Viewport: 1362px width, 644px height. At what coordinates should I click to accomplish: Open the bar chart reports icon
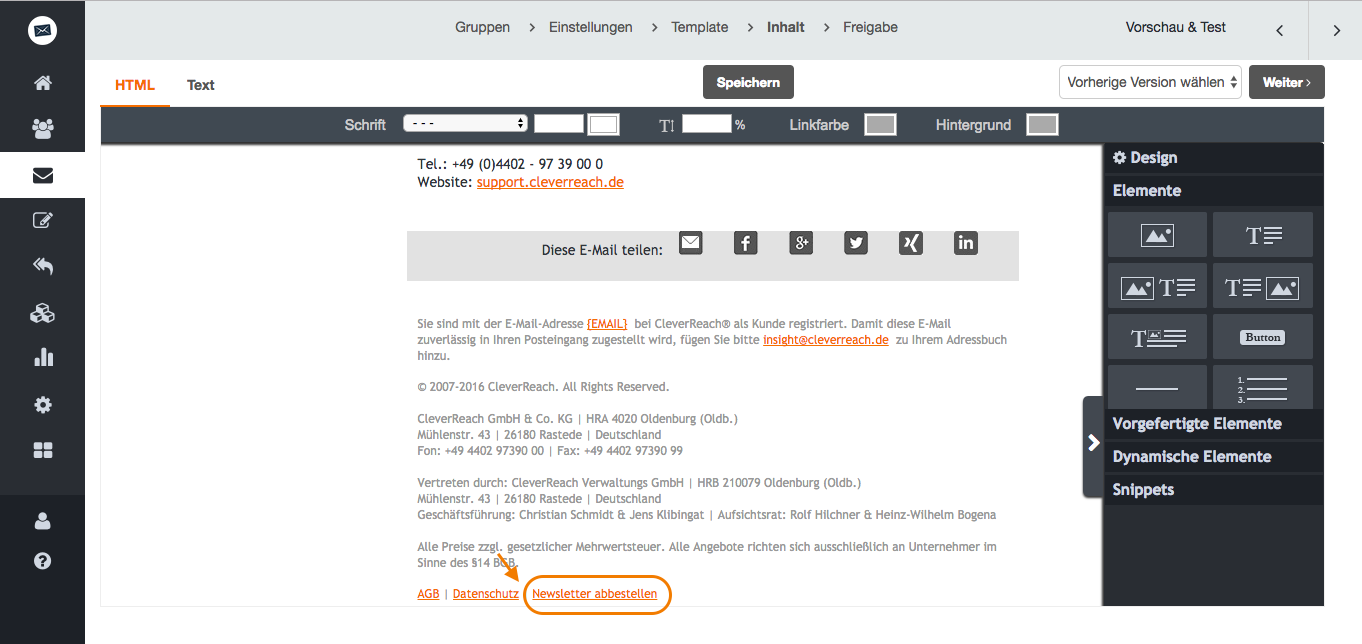point(42,357)
